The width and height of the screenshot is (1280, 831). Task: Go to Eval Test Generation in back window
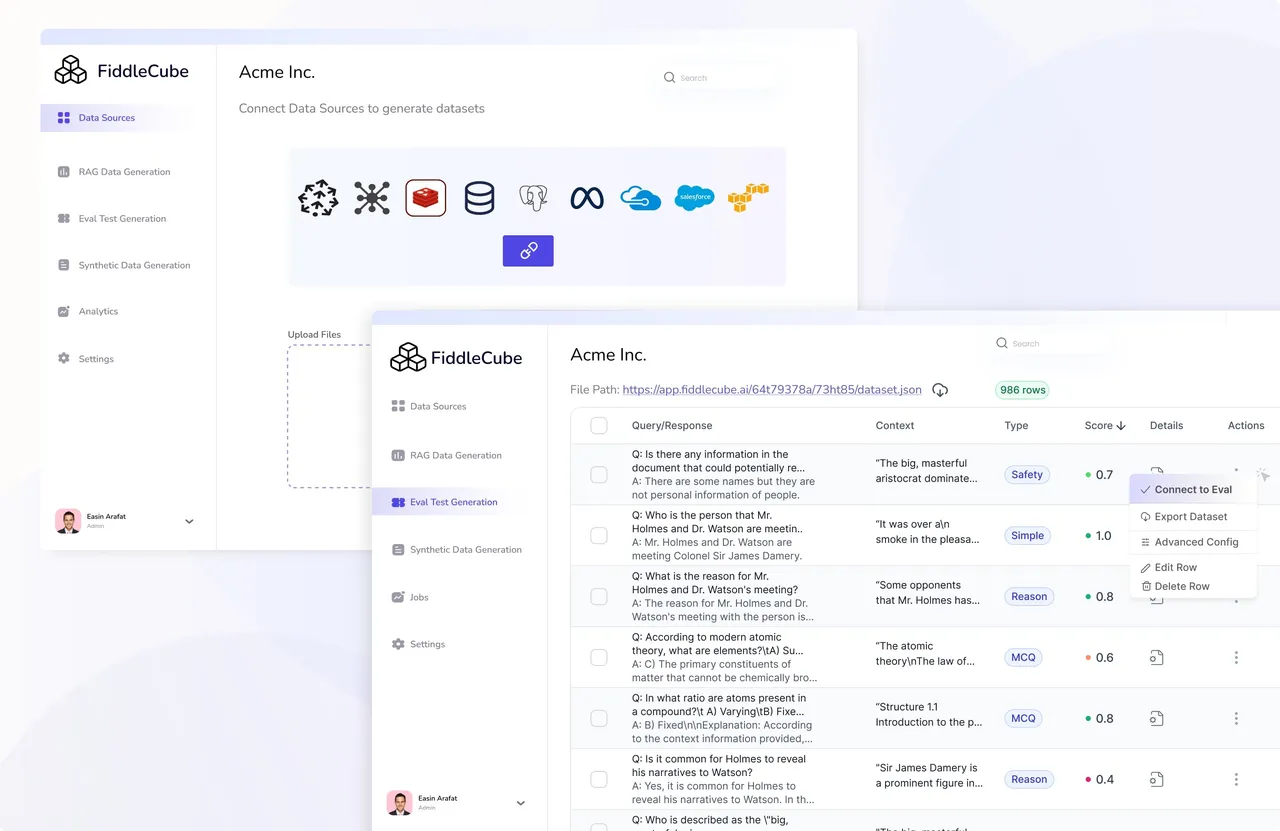tap(112, 219)
